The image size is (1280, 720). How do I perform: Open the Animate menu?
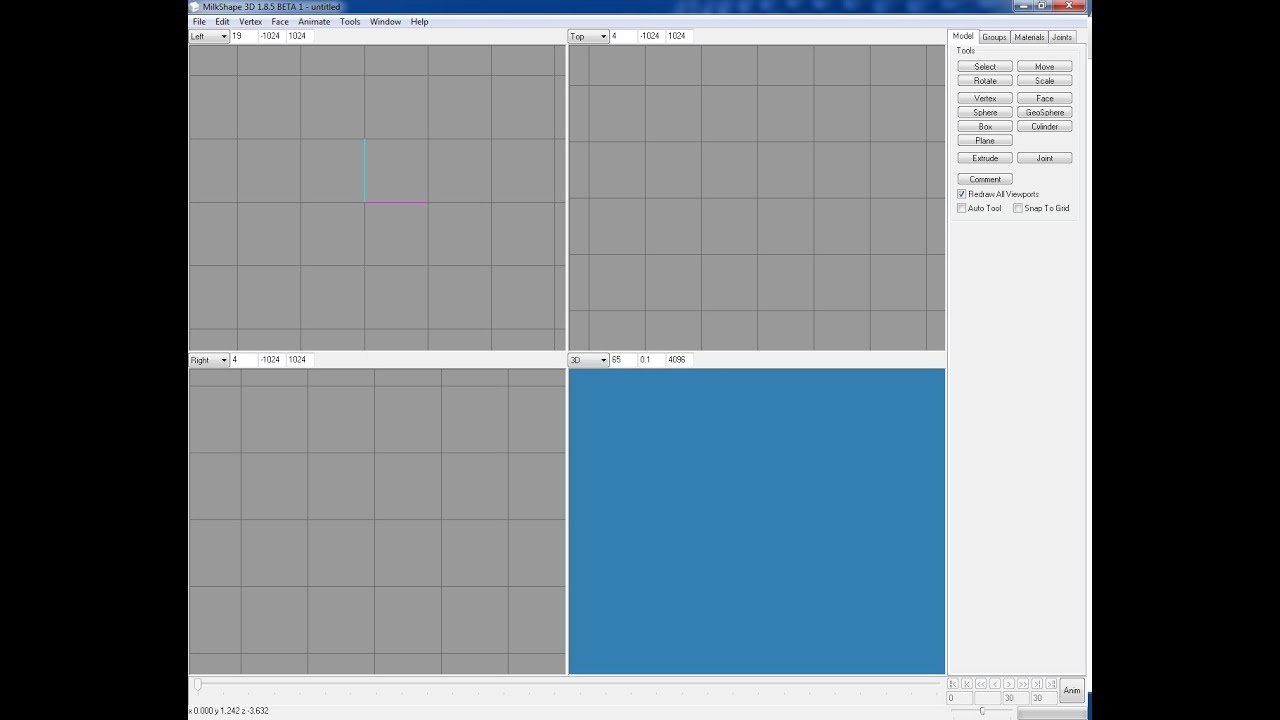(x=314, y=21)
